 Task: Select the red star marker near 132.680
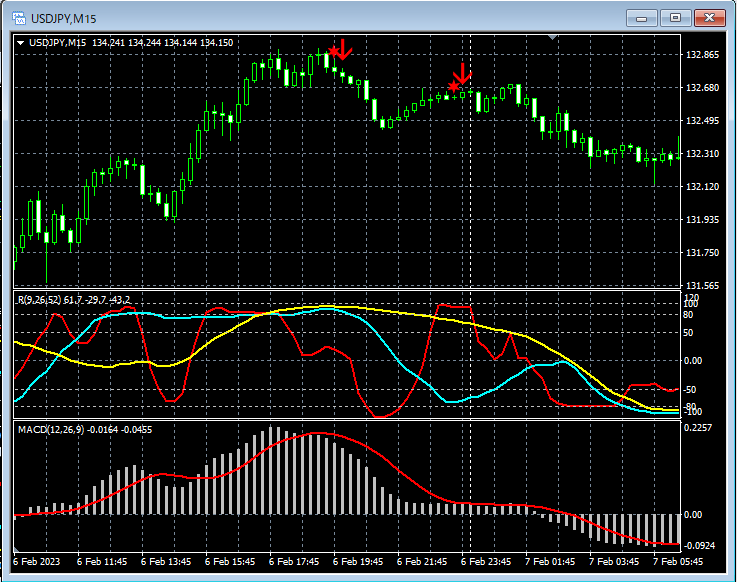453,87
